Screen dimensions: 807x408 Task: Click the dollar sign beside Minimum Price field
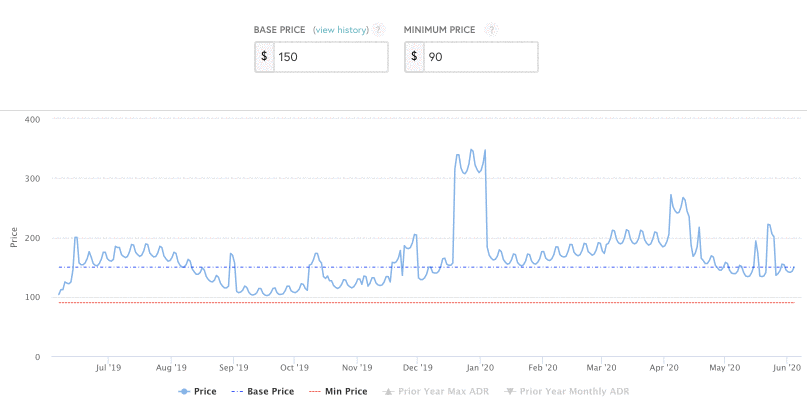414,56
